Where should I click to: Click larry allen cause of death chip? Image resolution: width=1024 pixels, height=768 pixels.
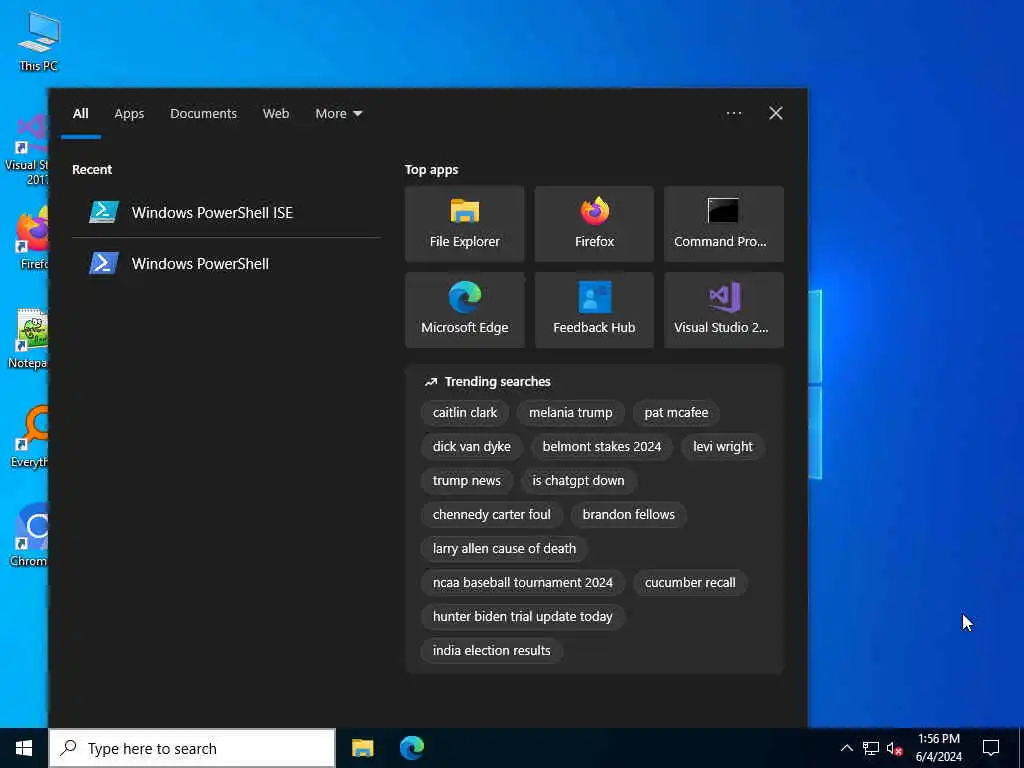click(504, 549)
